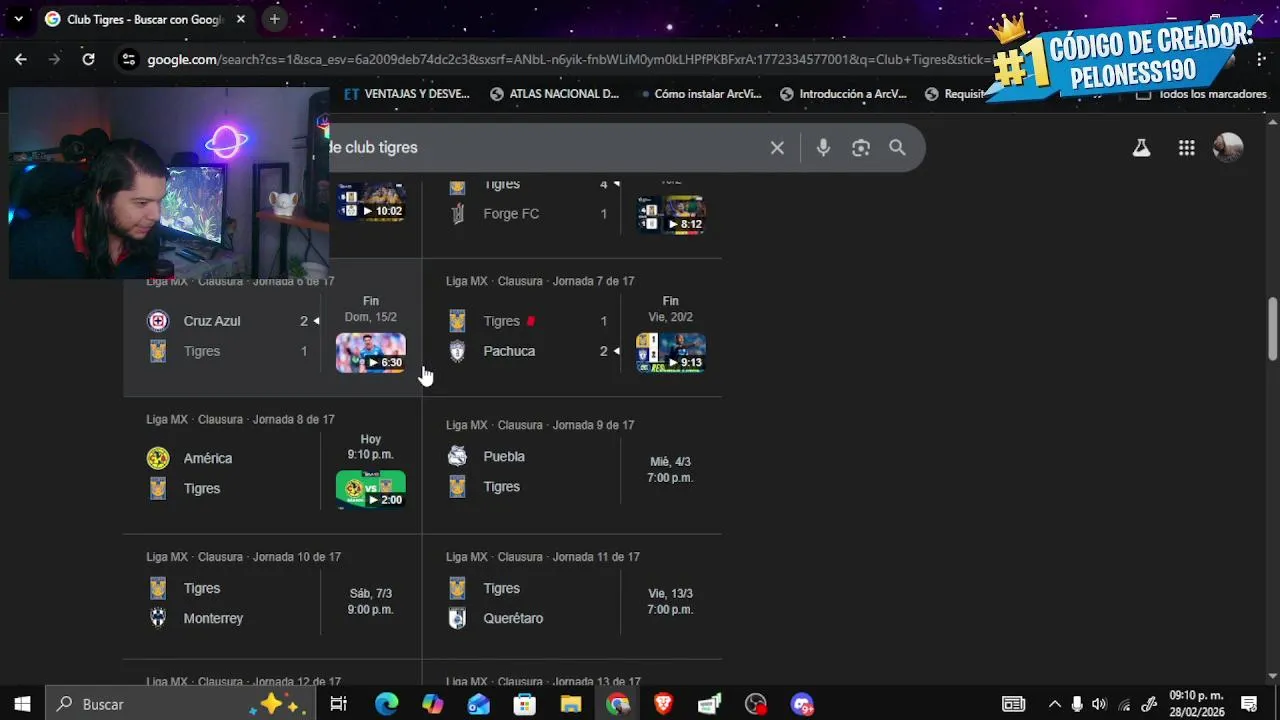Open the Cruz Azul team name
This screenshot has height=720, width=1280.
(x=212, y=321)
